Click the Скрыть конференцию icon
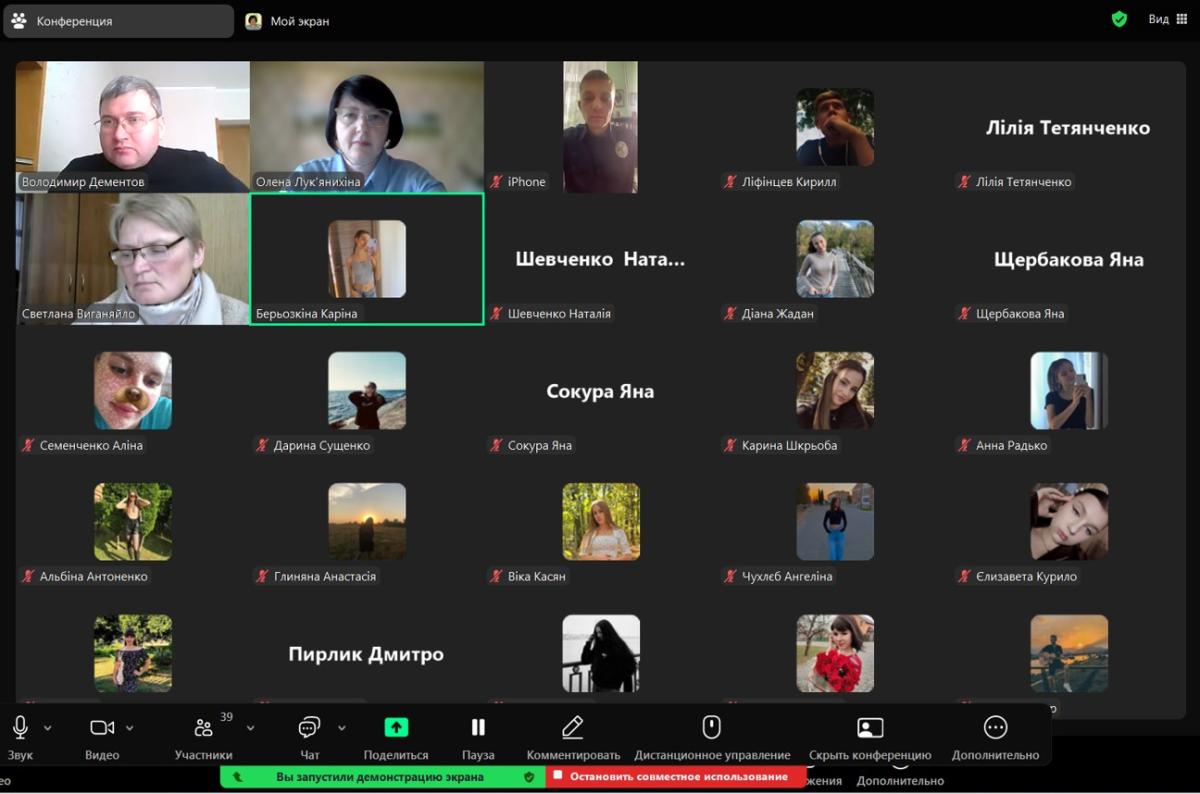 pos(870,728)
